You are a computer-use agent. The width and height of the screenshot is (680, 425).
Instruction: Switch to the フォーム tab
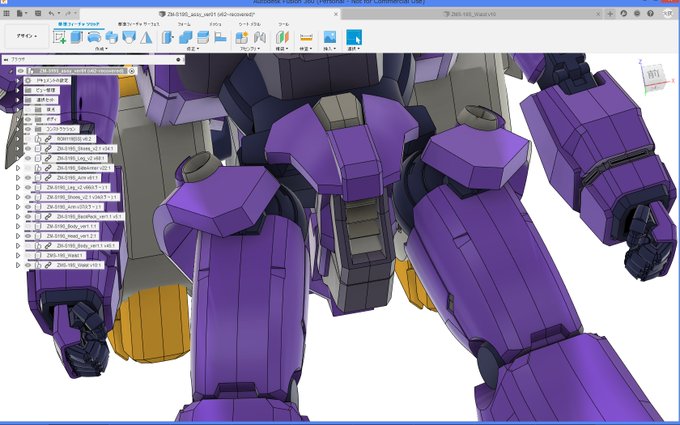click(x=184, y=24)
